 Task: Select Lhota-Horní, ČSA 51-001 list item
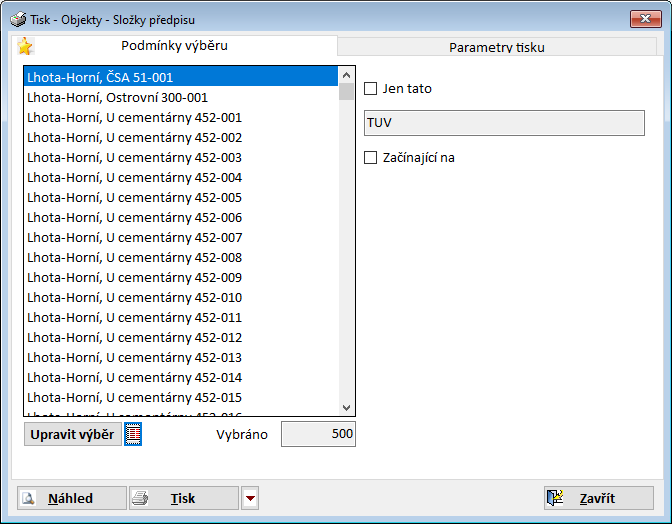(x=100, y=77)
